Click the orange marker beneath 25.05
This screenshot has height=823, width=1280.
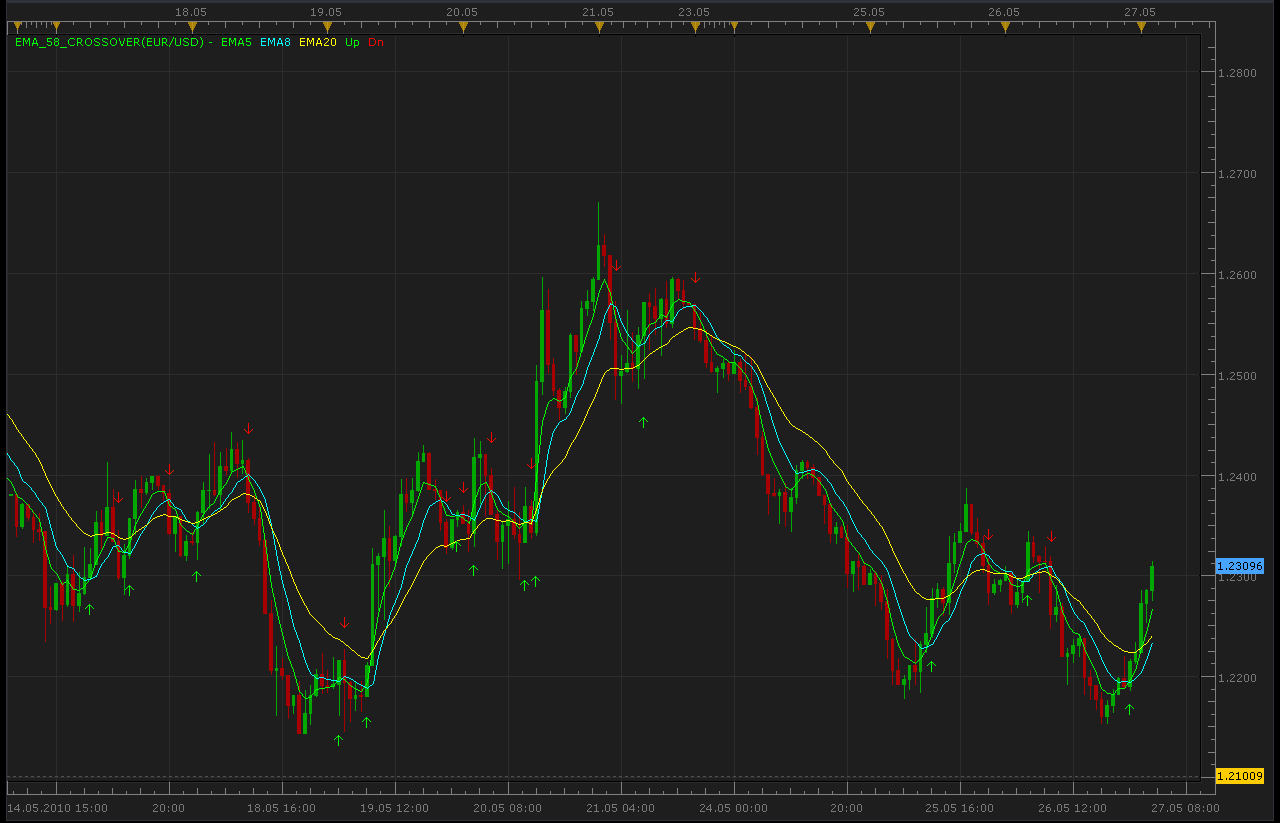tap(870, 27)
